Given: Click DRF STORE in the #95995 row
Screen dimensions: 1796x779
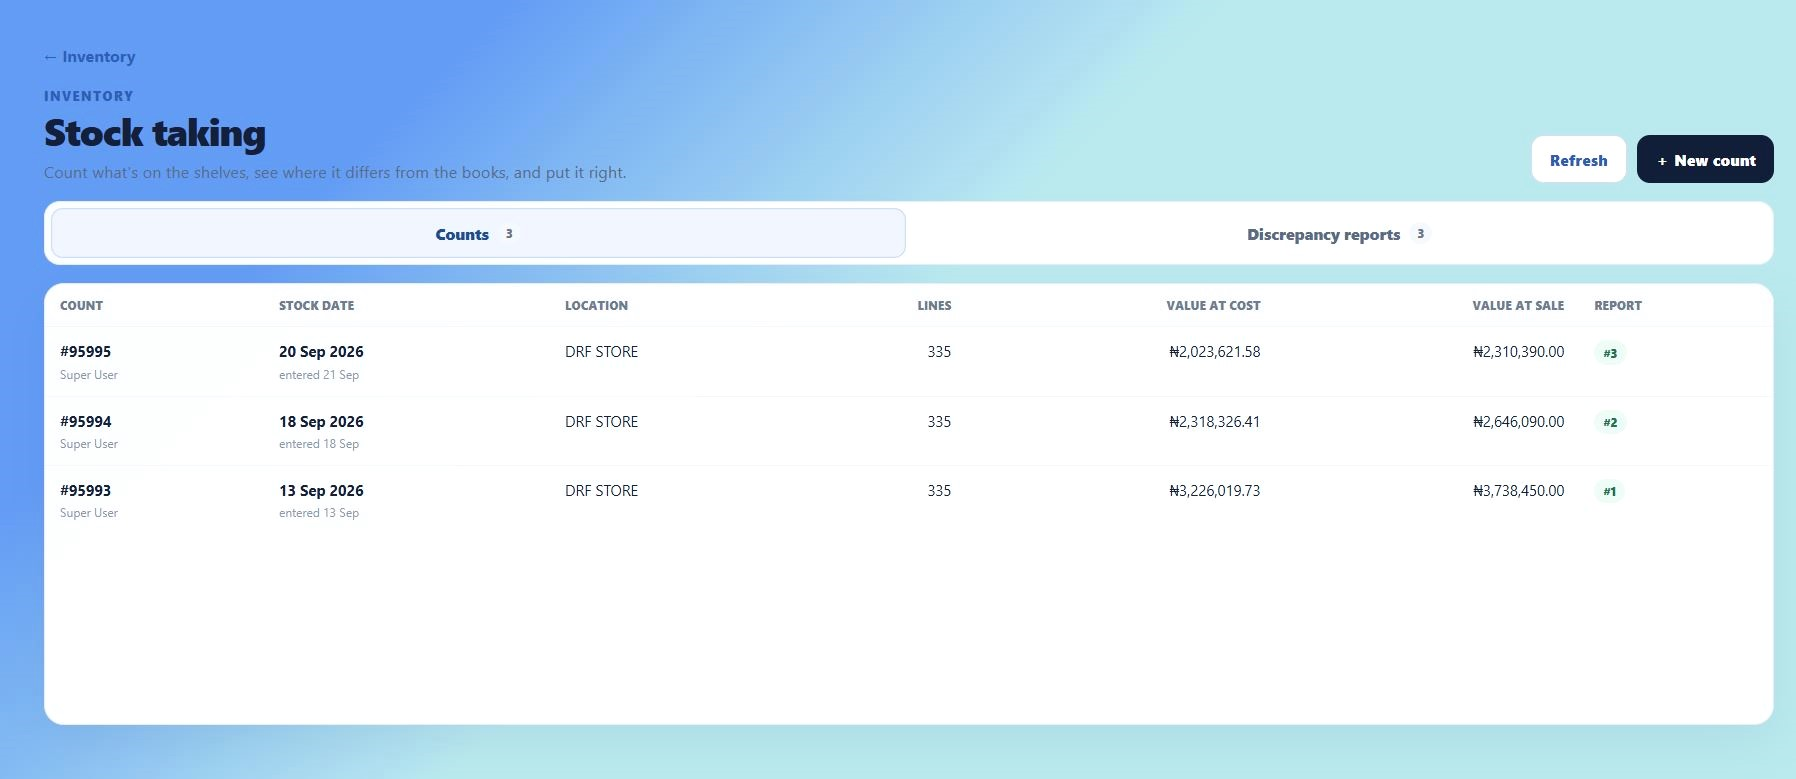Looking at the screenshot, I should (x=601, y=352).
